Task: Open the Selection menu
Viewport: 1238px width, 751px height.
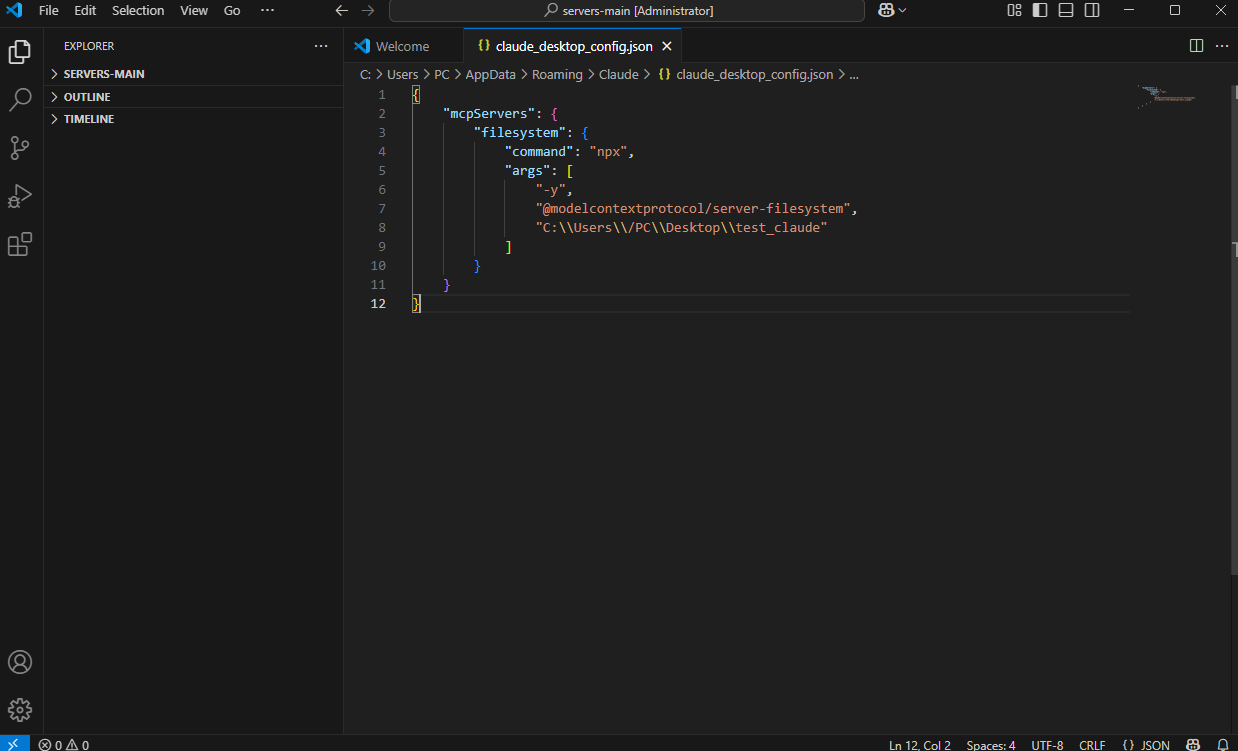Action: tap(138, 10)
